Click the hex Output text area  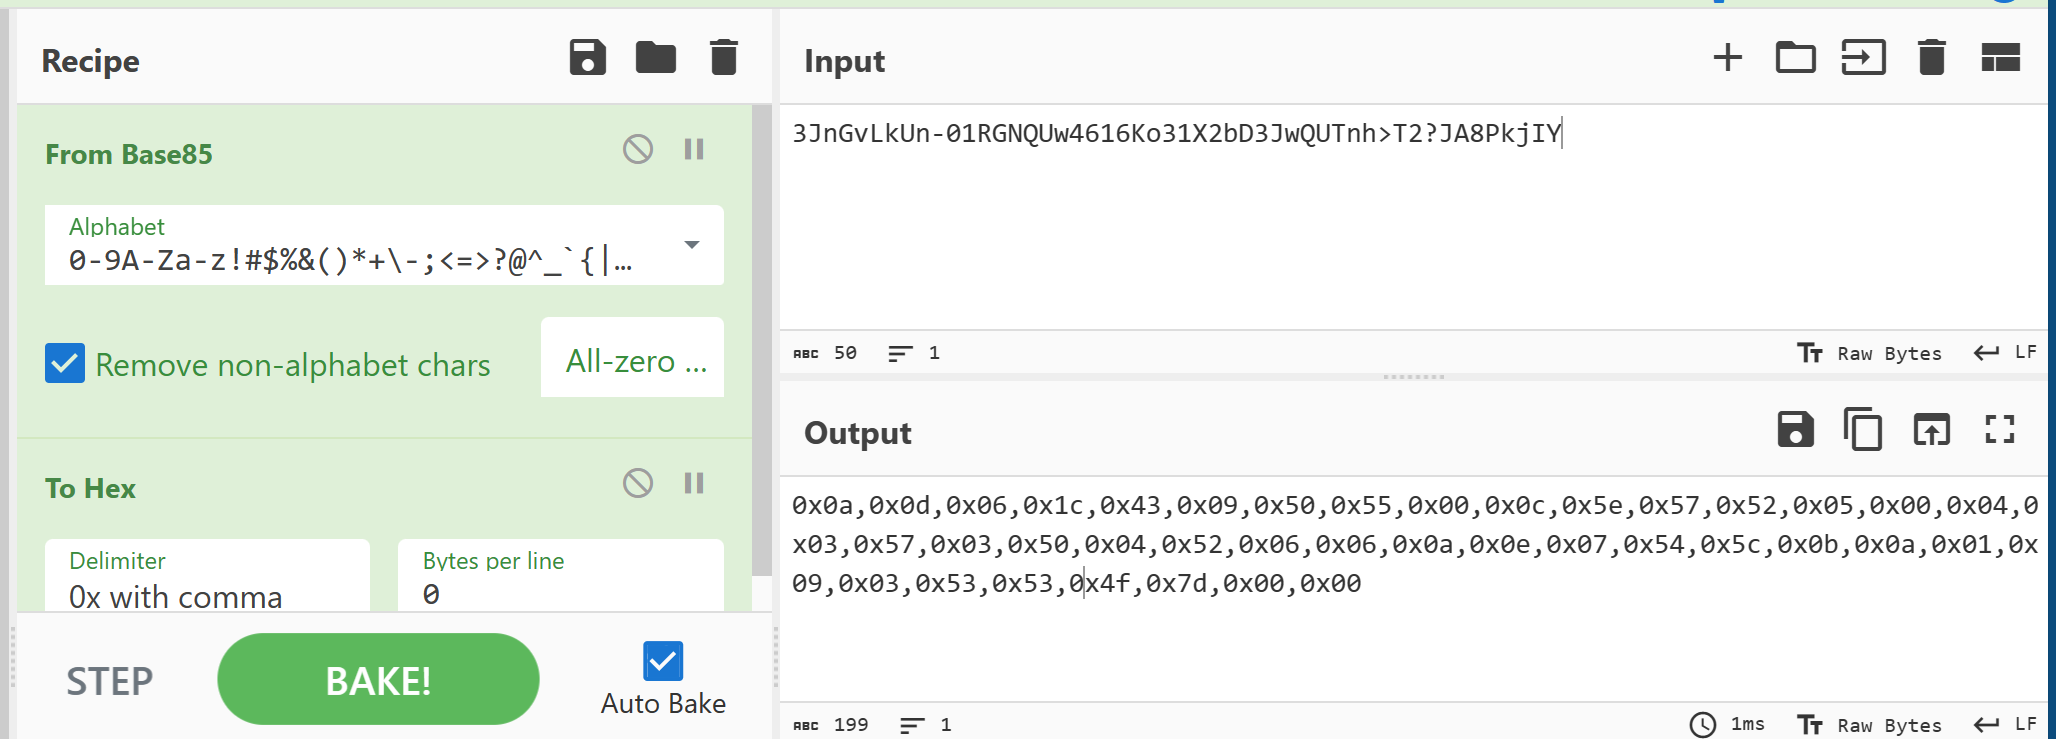1413,588
